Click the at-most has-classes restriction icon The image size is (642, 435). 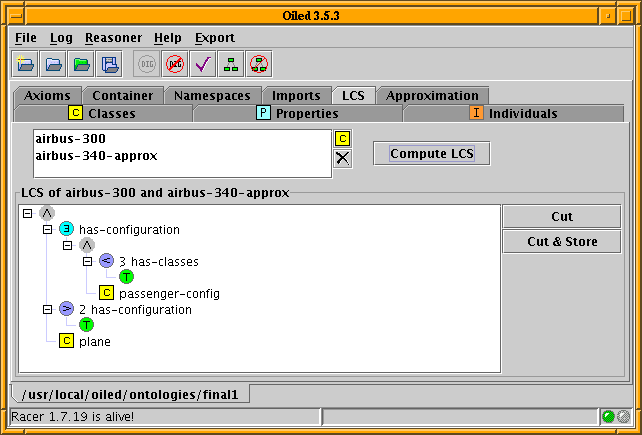[106, 261]
